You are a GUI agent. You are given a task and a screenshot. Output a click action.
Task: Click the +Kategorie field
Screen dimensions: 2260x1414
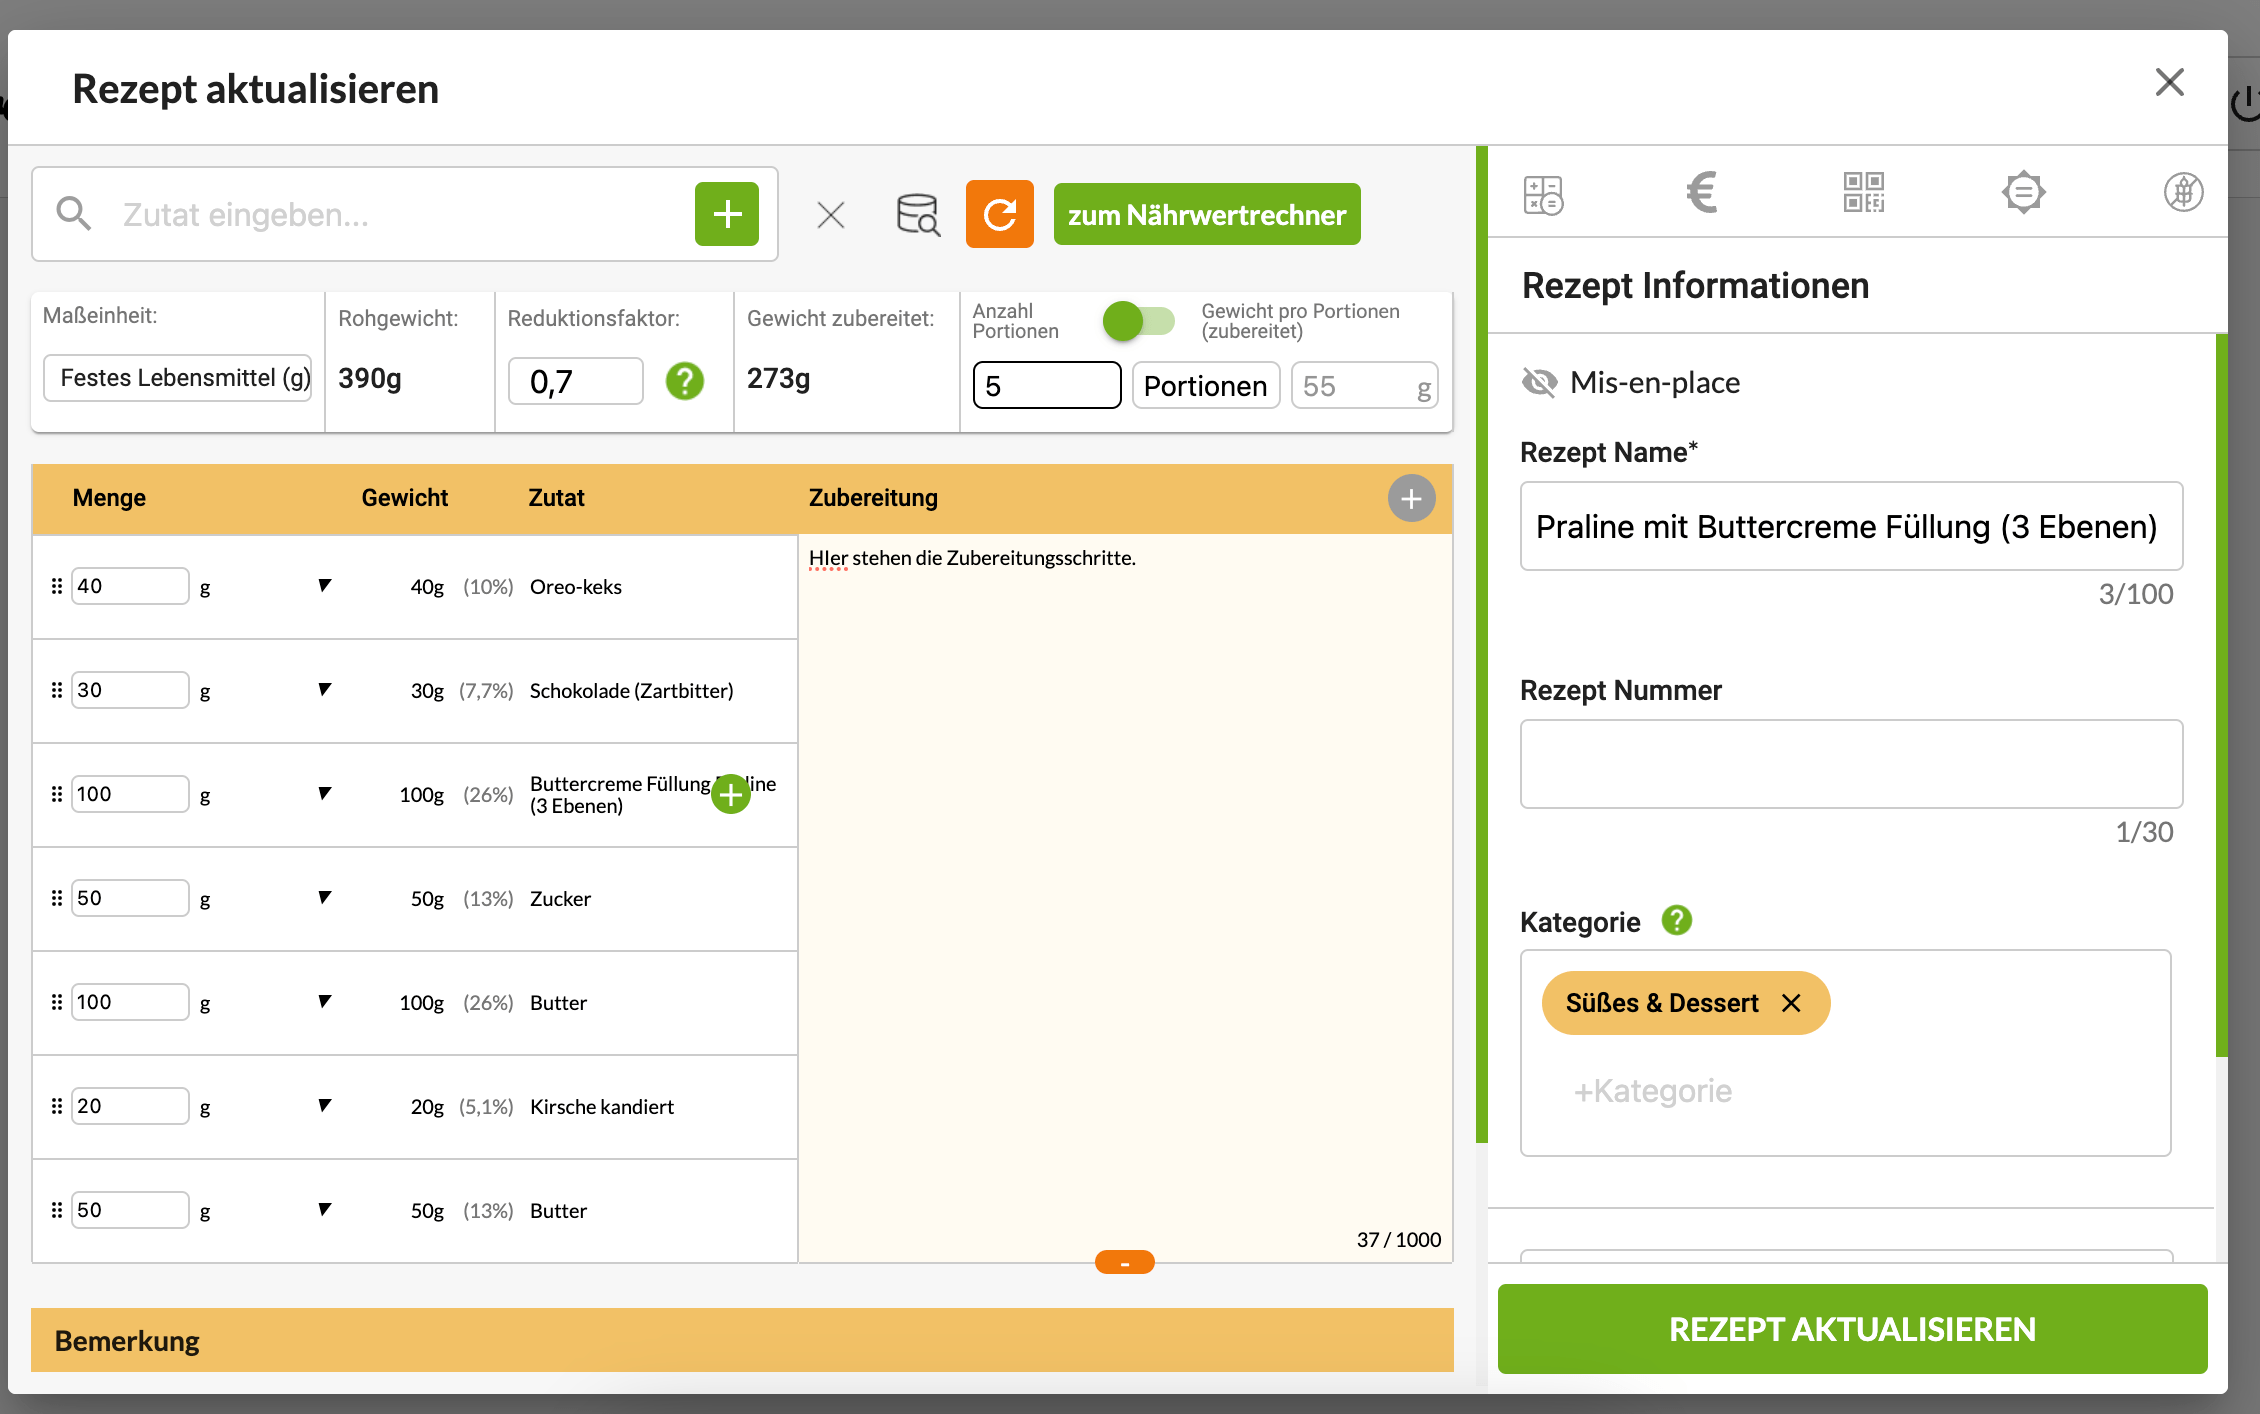pyautogui.click(x=1653, y=1090)
